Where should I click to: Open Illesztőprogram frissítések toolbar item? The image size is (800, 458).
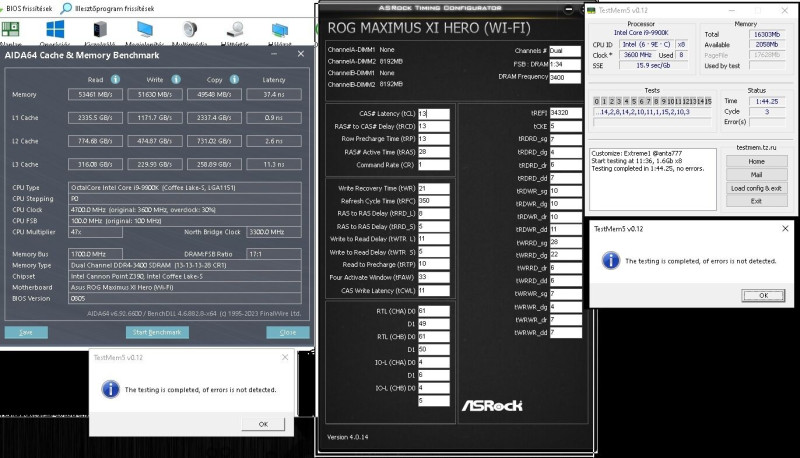click(x=108, y=9)
